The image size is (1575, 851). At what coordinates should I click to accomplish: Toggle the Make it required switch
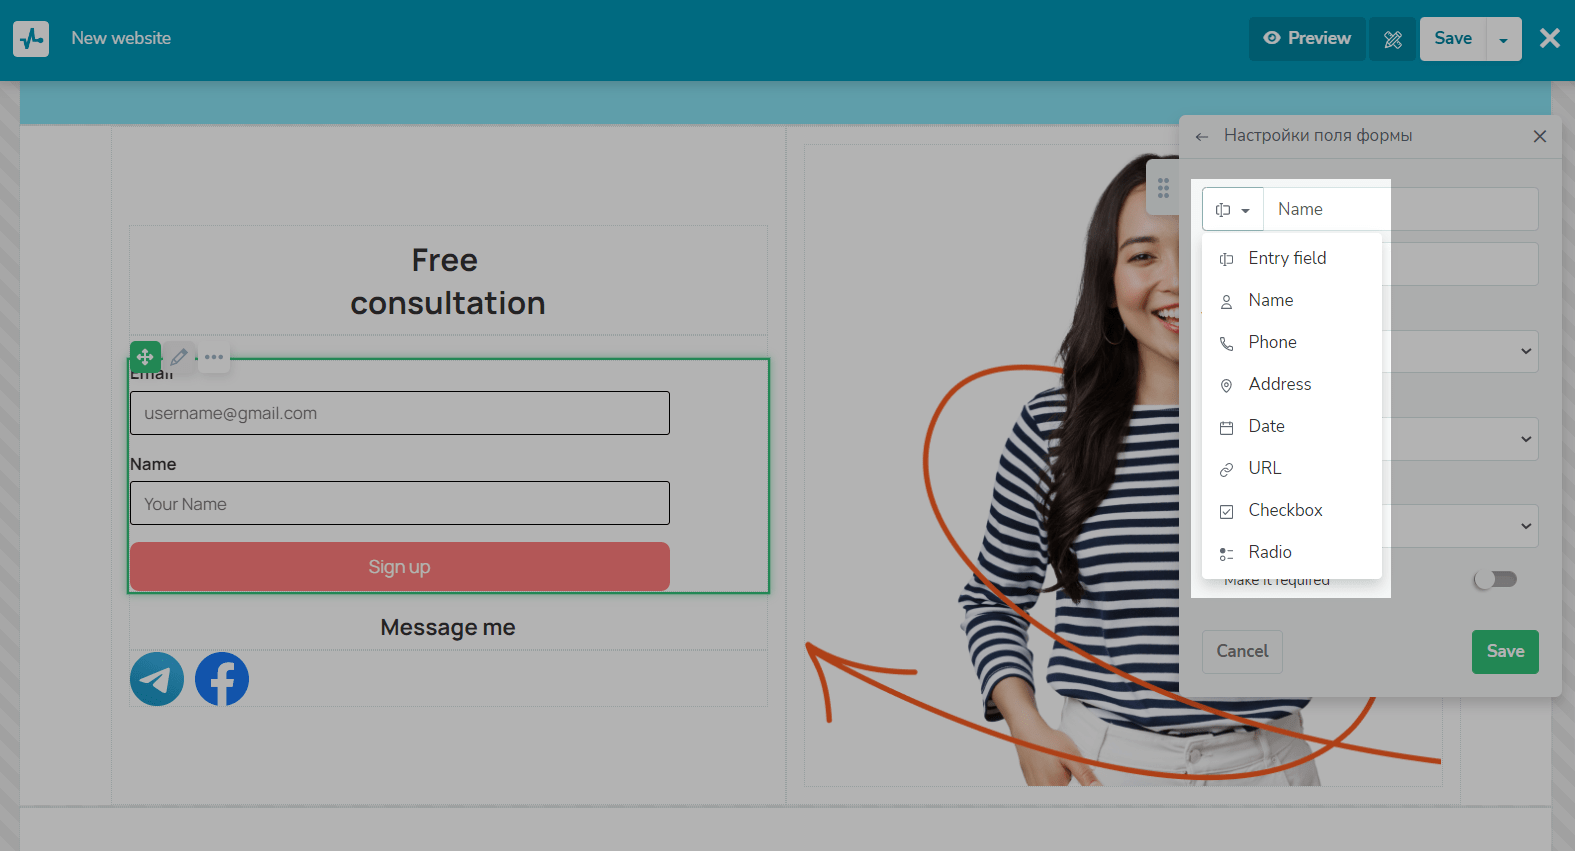[x=1496, y=579]
